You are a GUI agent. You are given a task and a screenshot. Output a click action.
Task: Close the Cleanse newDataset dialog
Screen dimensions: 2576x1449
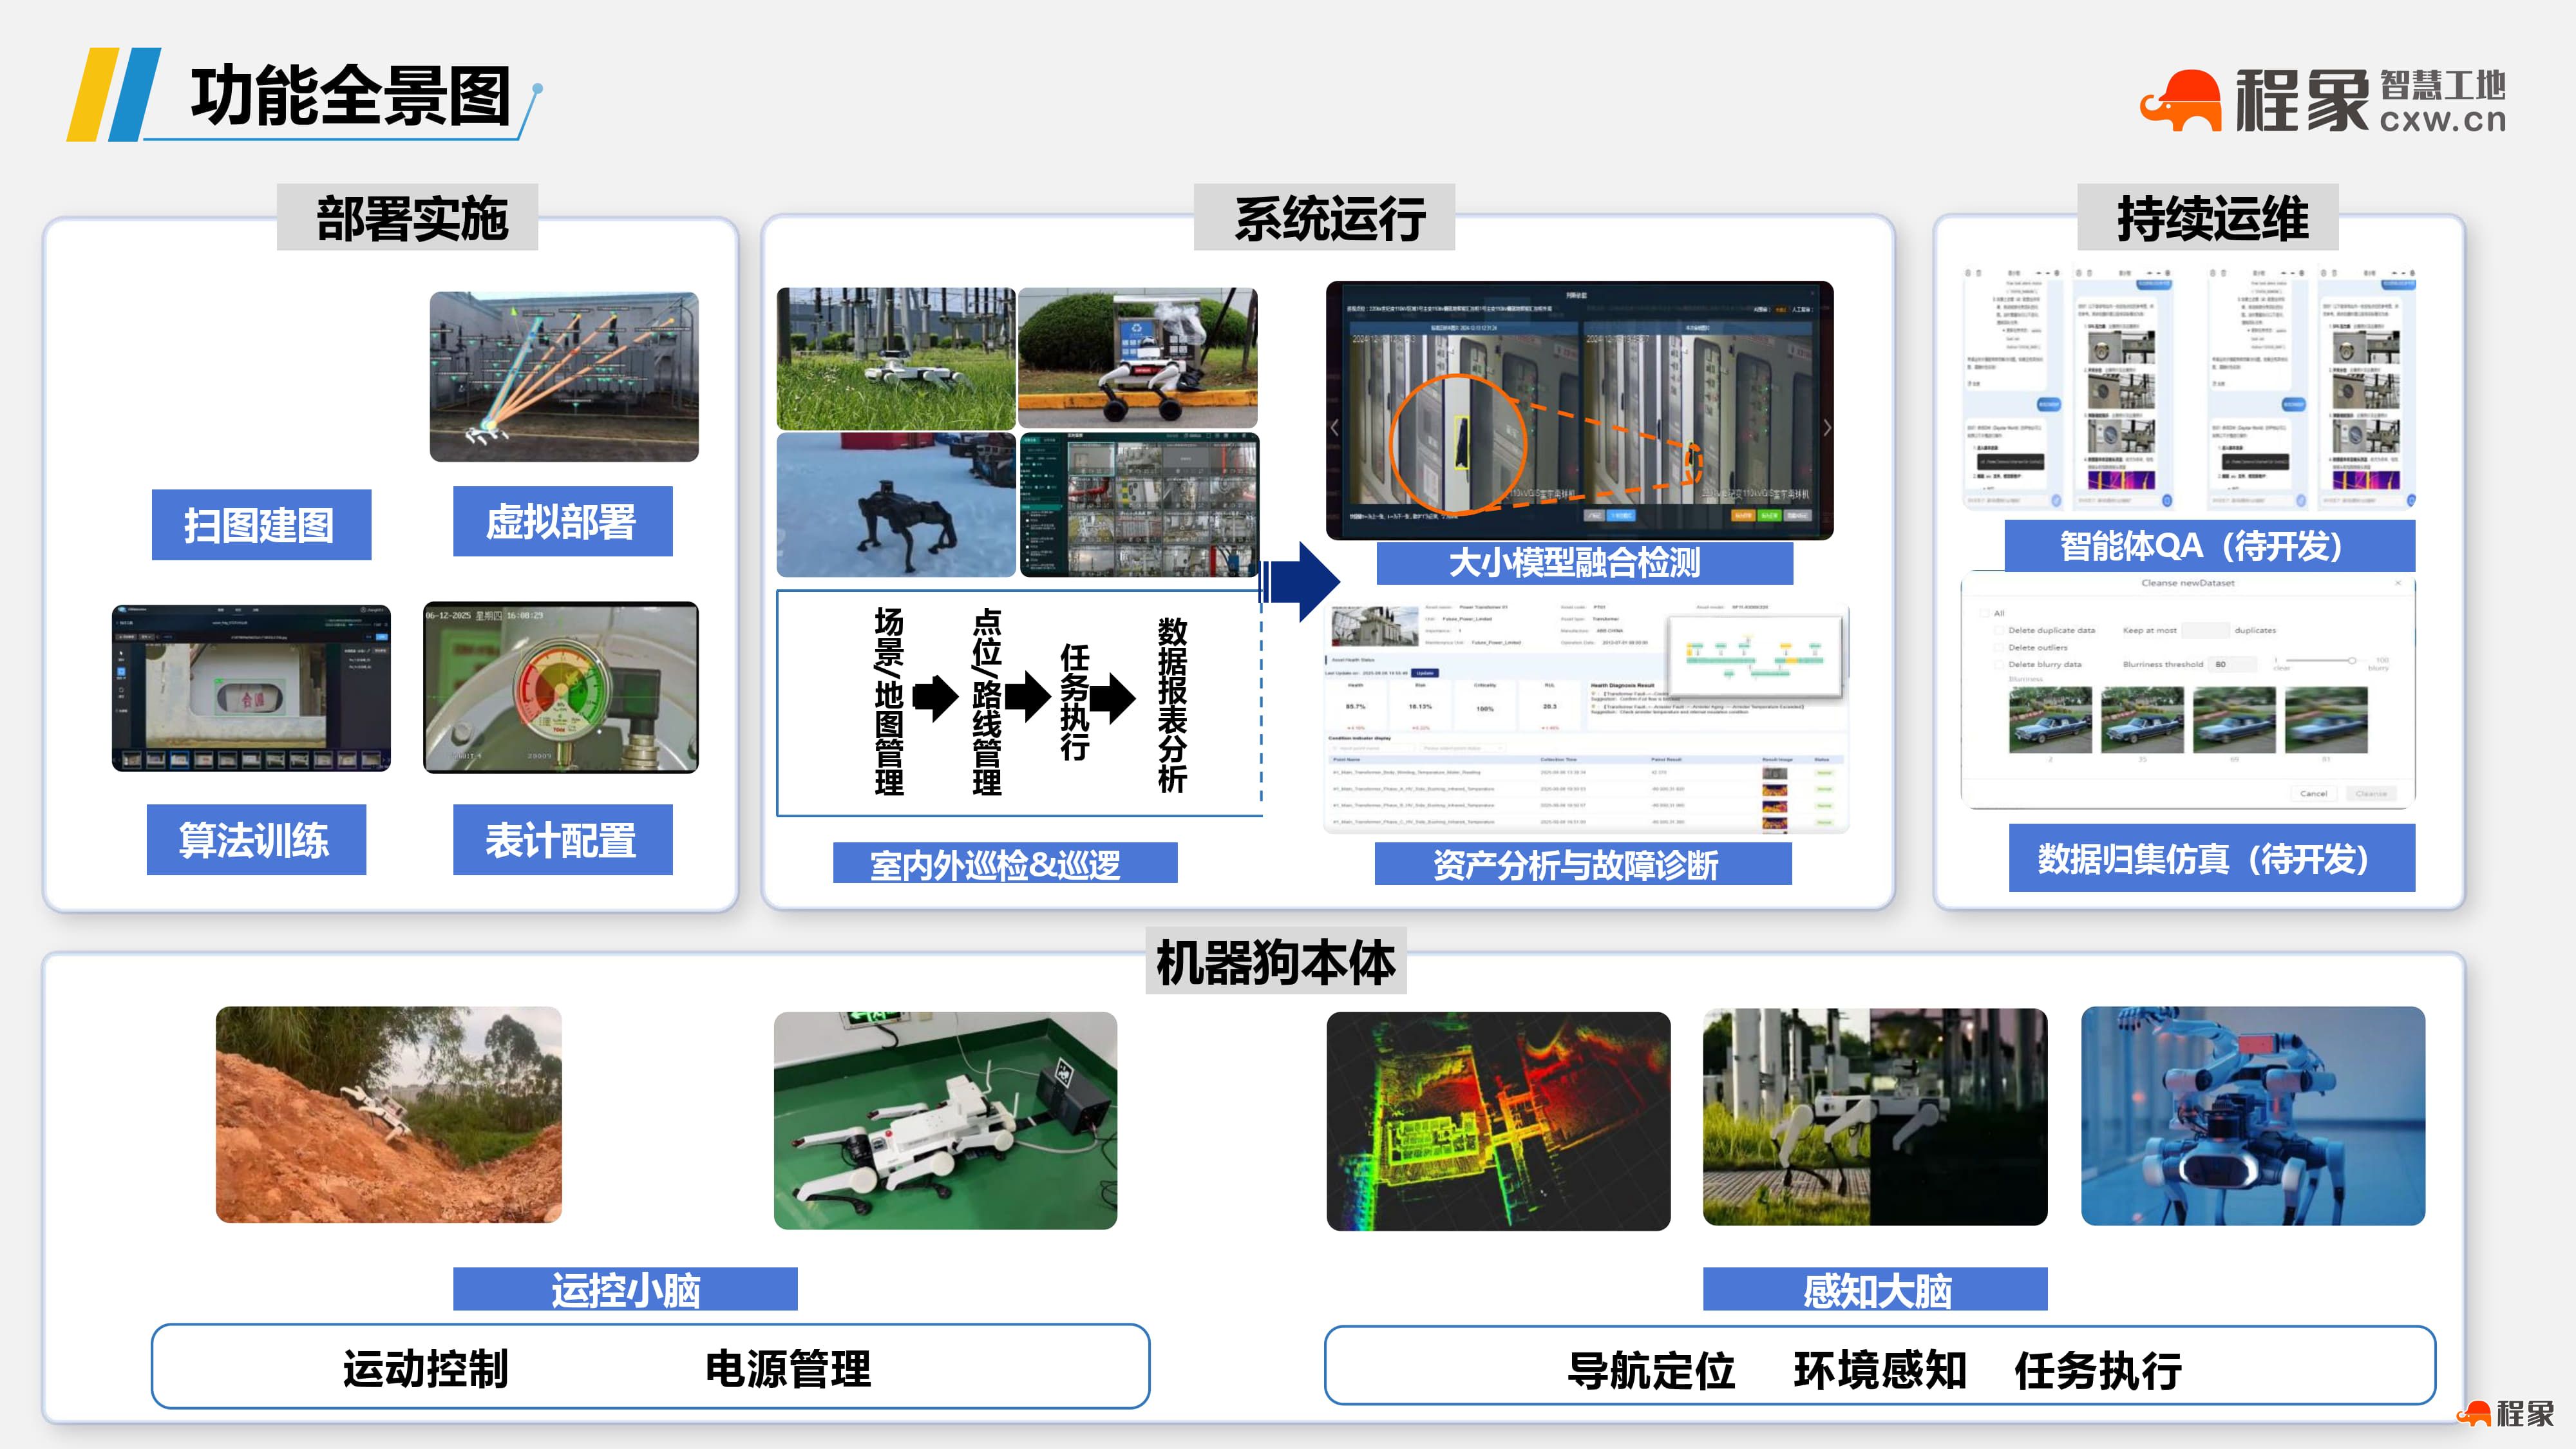(2397, 583)
